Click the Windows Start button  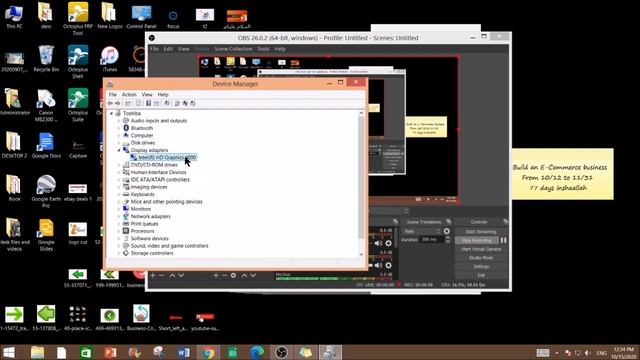[9, 352]
